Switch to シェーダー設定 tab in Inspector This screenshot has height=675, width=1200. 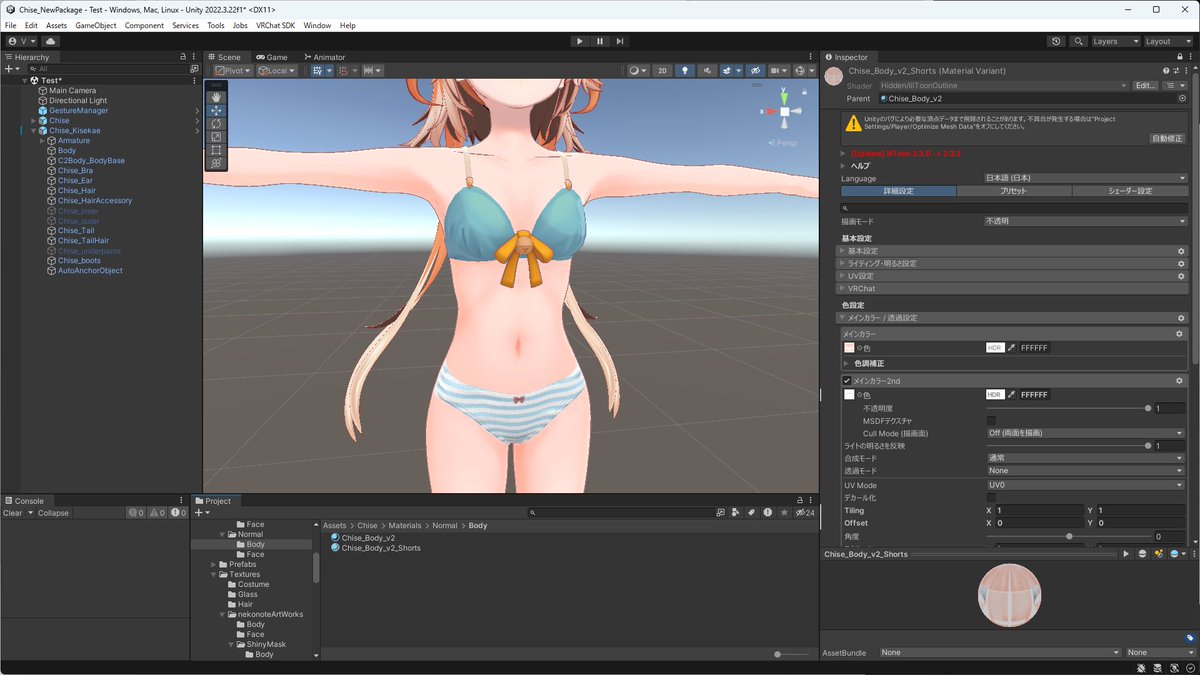1130,191
